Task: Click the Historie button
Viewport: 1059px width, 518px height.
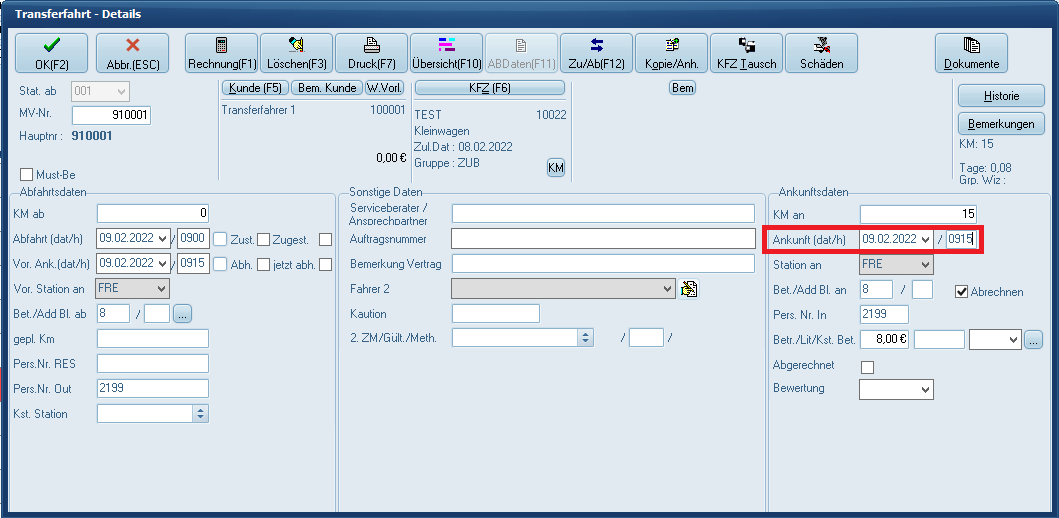Action: pyautogui.click(x=1001, y=96)
